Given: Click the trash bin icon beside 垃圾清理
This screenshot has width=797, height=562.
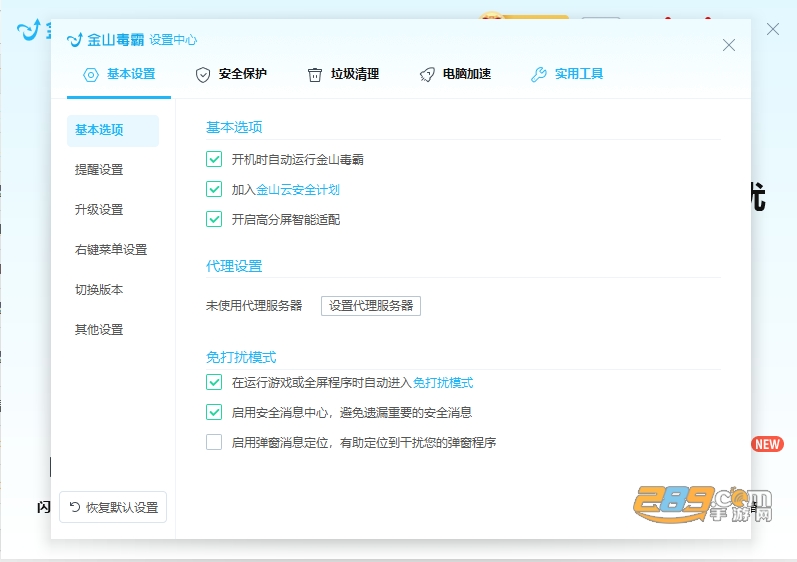Looking at the screenshot, I should click(x=315, y=75).
